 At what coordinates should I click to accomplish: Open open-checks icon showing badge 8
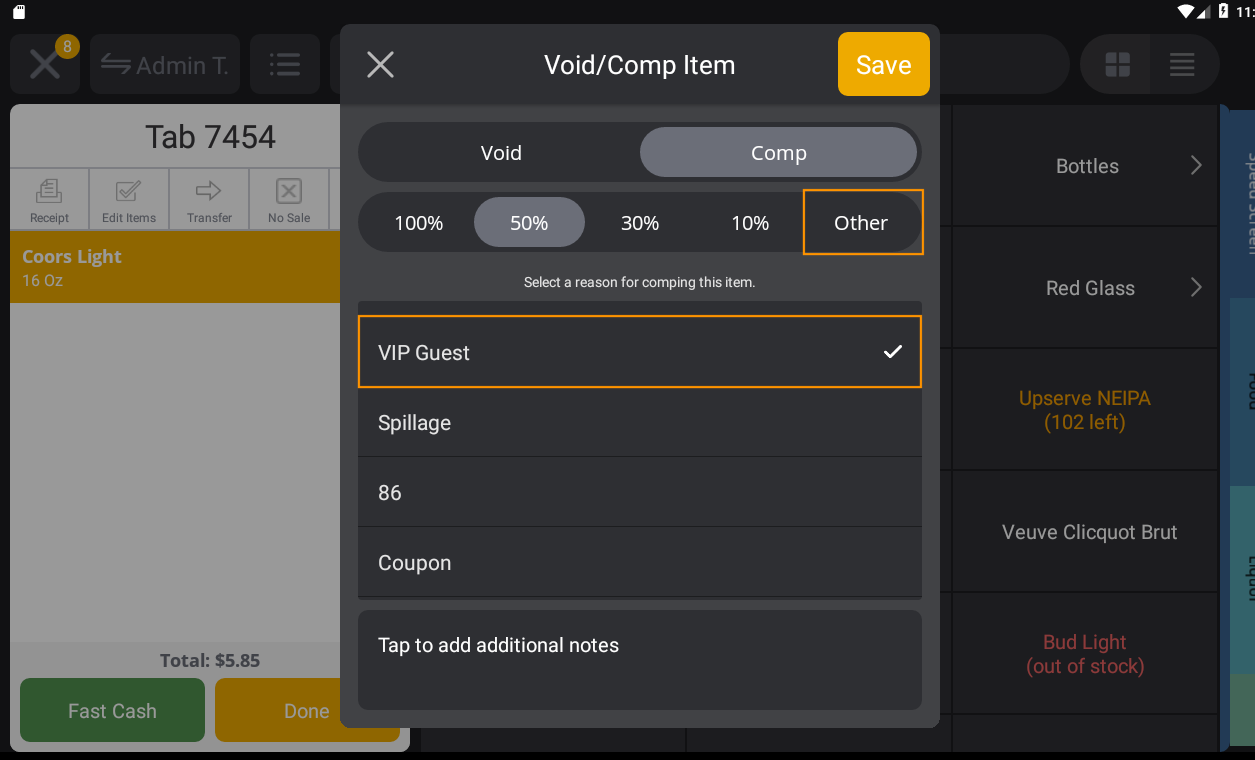(x=45, y=64)
